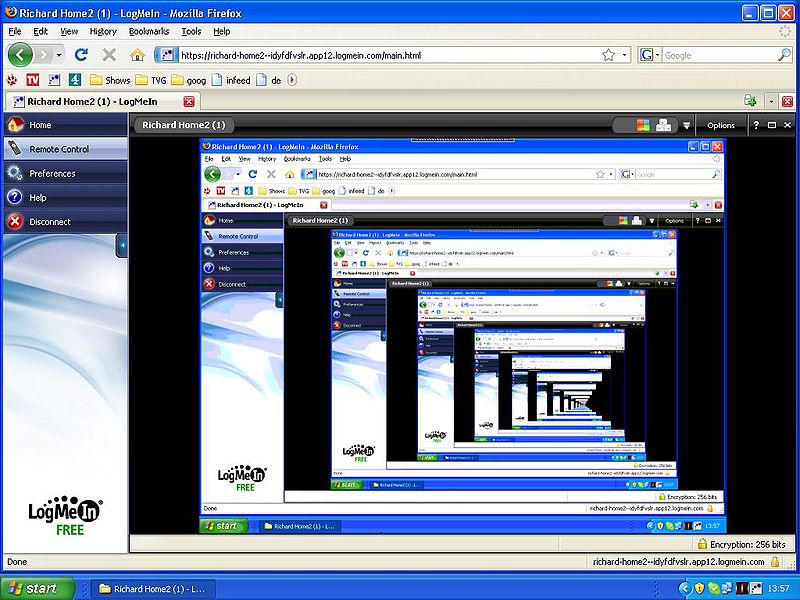
Task: Click Disconnect in the outer LogMeIn sidebar
Action: click(x=65, y=221)
